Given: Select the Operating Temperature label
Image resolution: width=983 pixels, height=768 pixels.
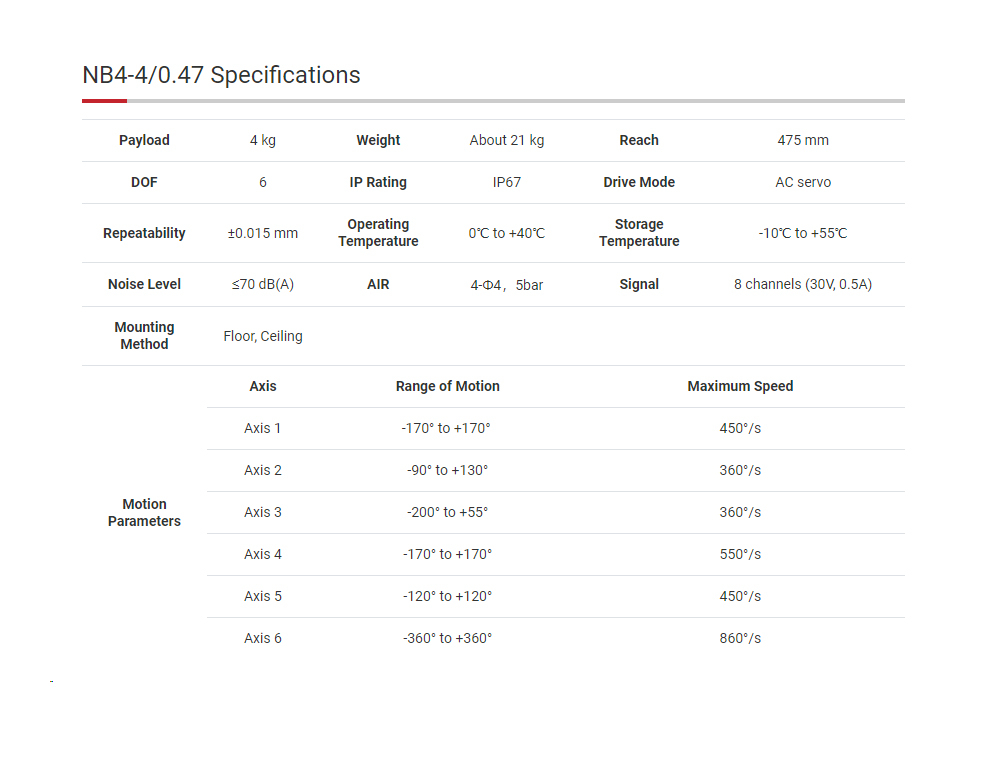Looking at the screenshot, I should [x=378, y=233].
